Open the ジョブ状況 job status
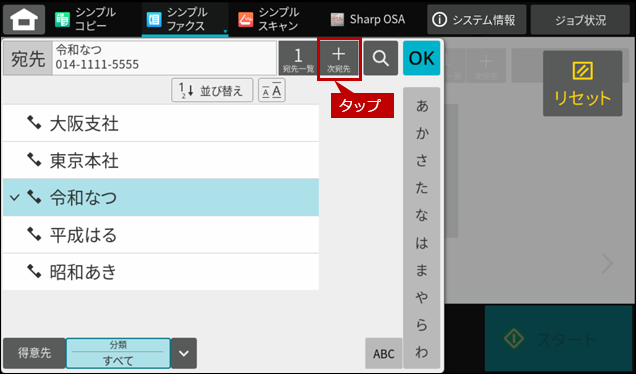Image resolution: width=636 pixels, height=374 pixels. click(580, 19)
